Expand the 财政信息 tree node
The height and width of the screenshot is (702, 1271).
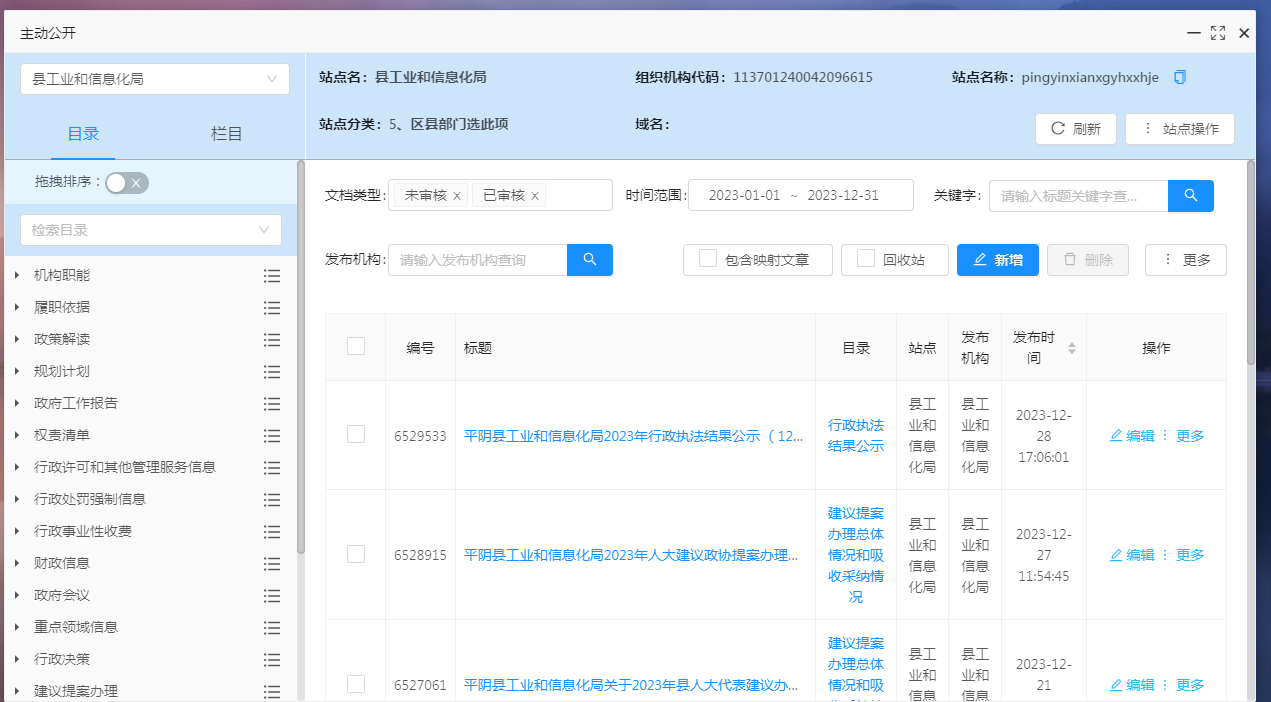click(17, 564)
